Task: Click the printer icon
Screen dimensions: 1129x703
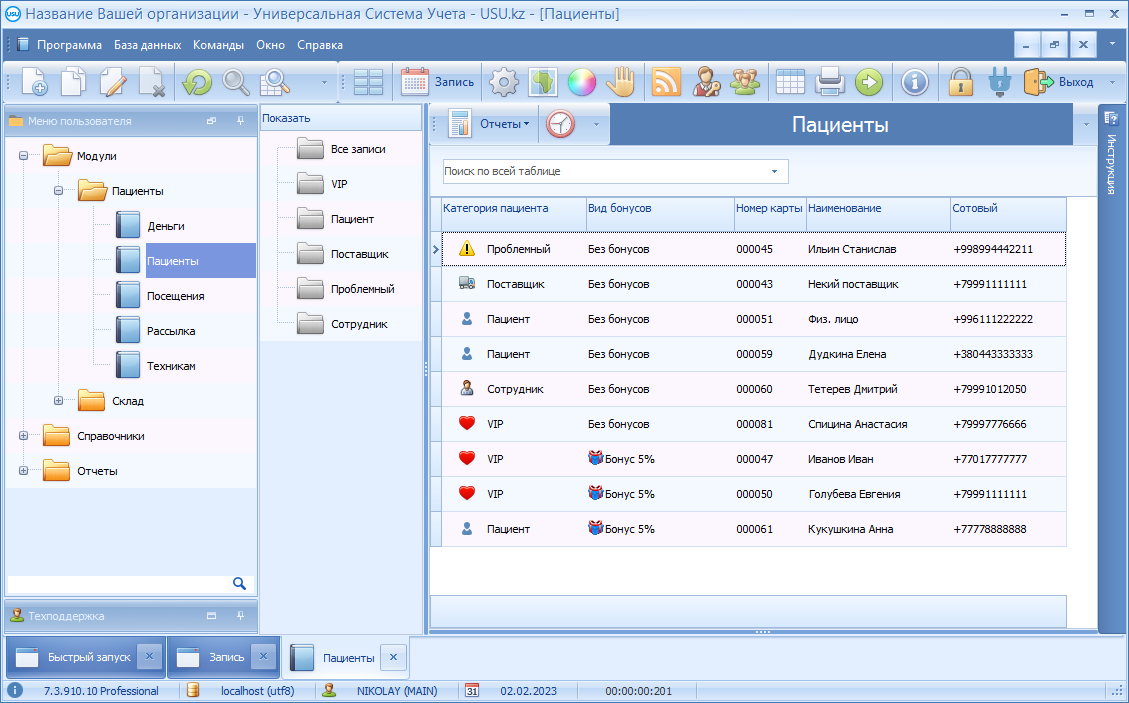Action: (x=830, y=82)
